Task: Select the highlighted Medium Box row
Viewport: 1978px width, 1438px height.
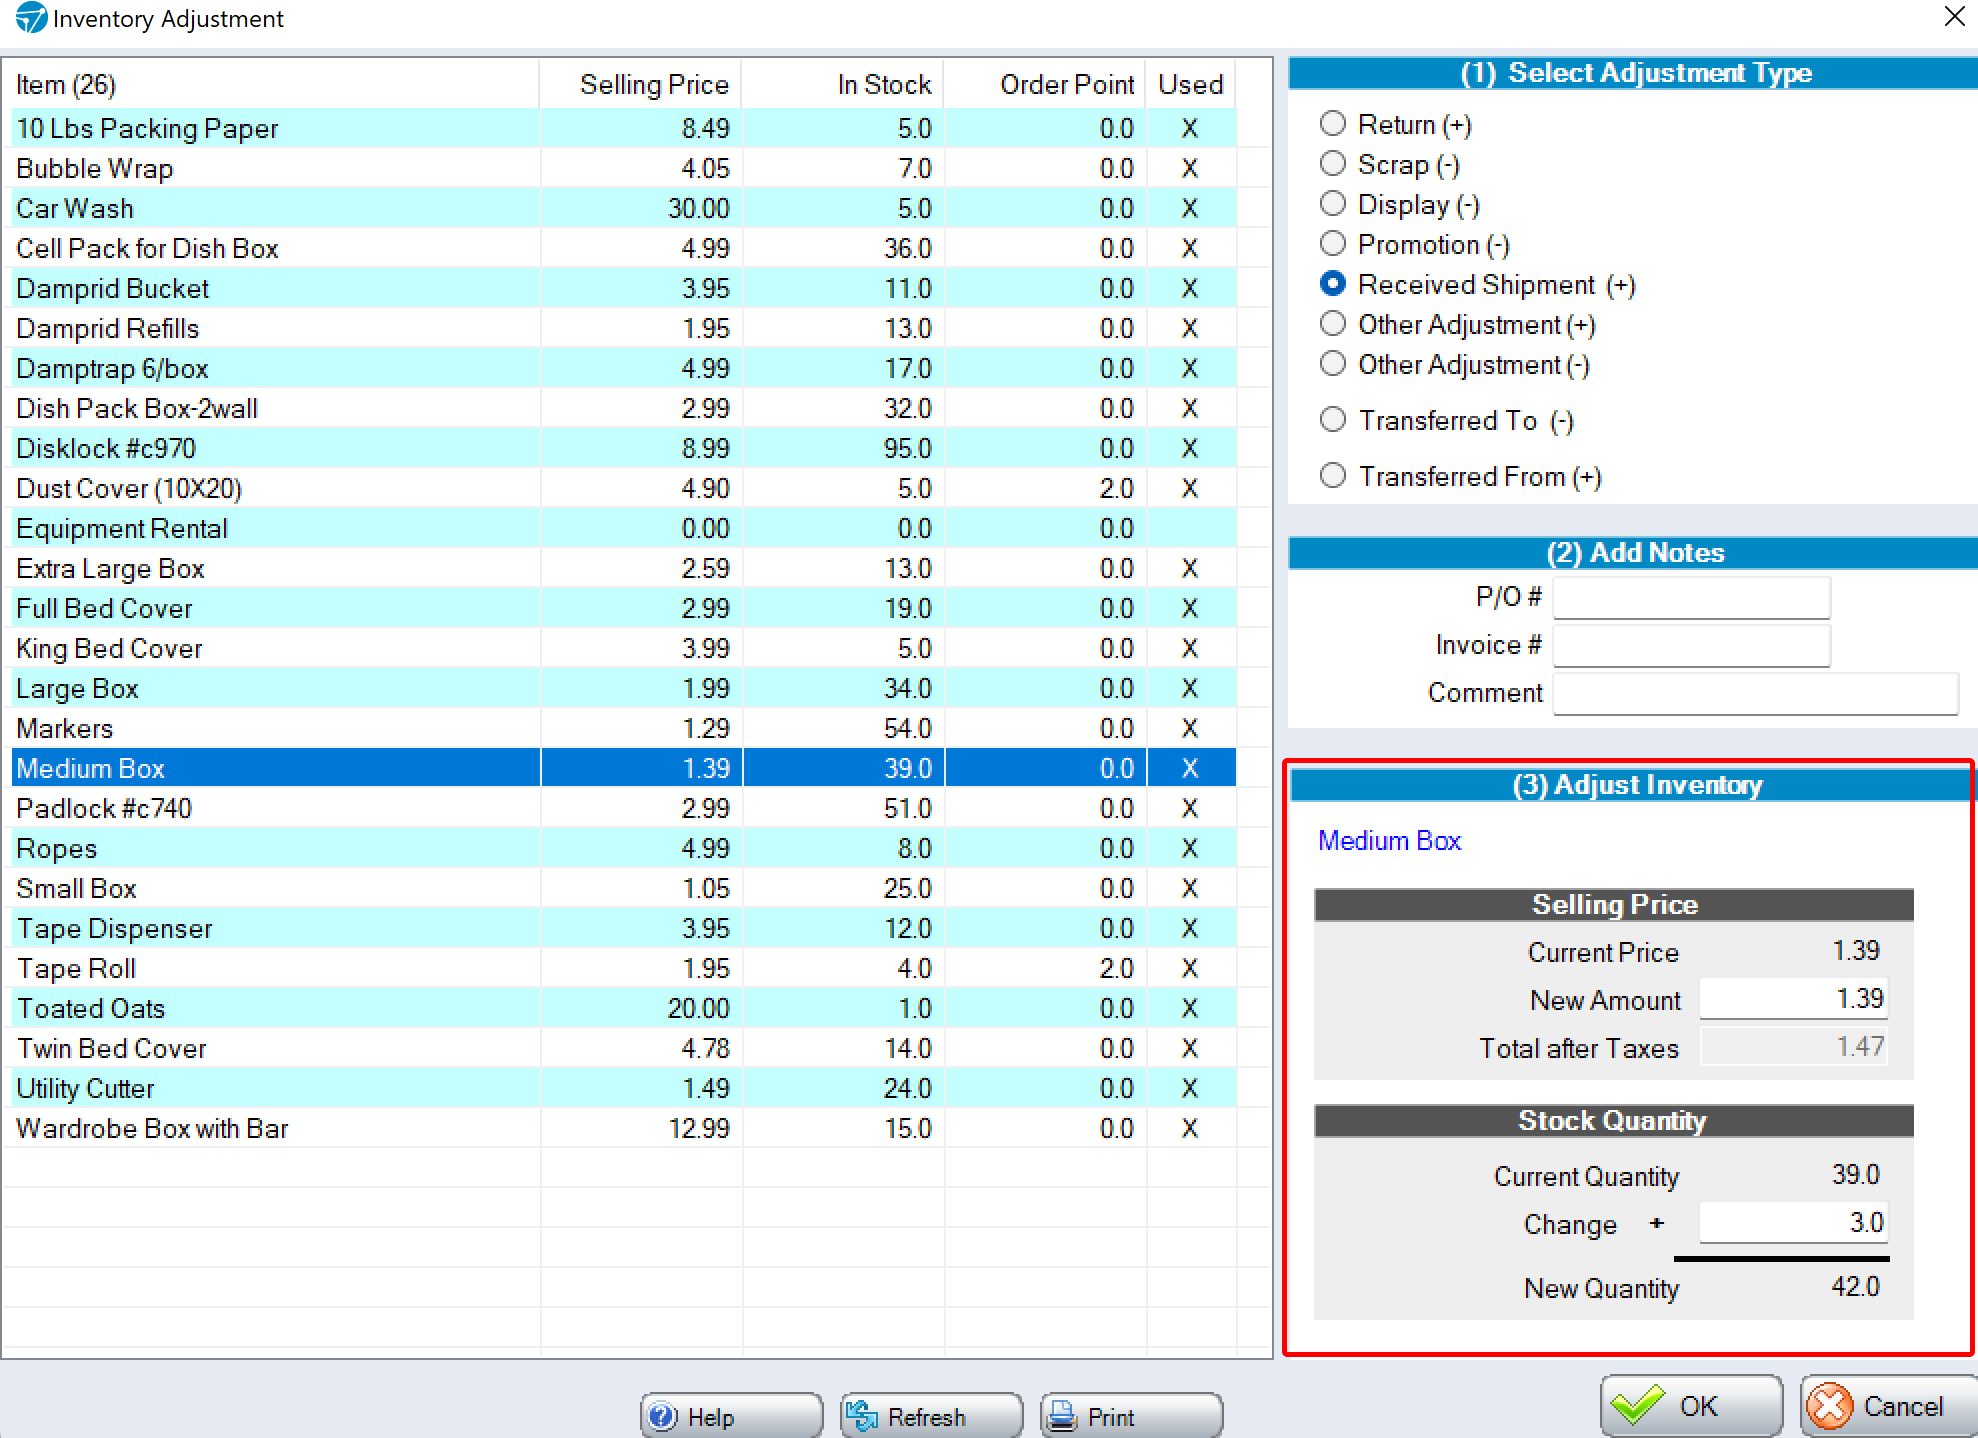Action: tap(624, 768)
